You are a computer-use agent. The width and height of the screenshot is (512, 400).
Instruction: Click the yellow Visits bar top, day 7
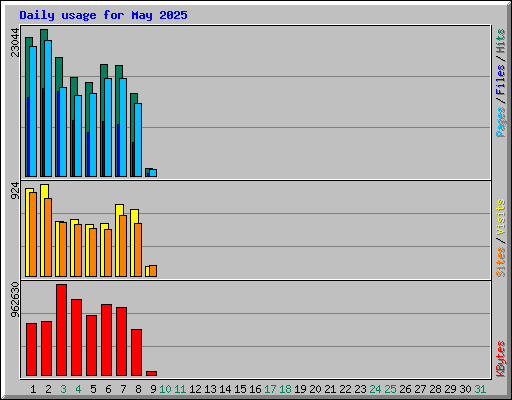pos(119,209)
